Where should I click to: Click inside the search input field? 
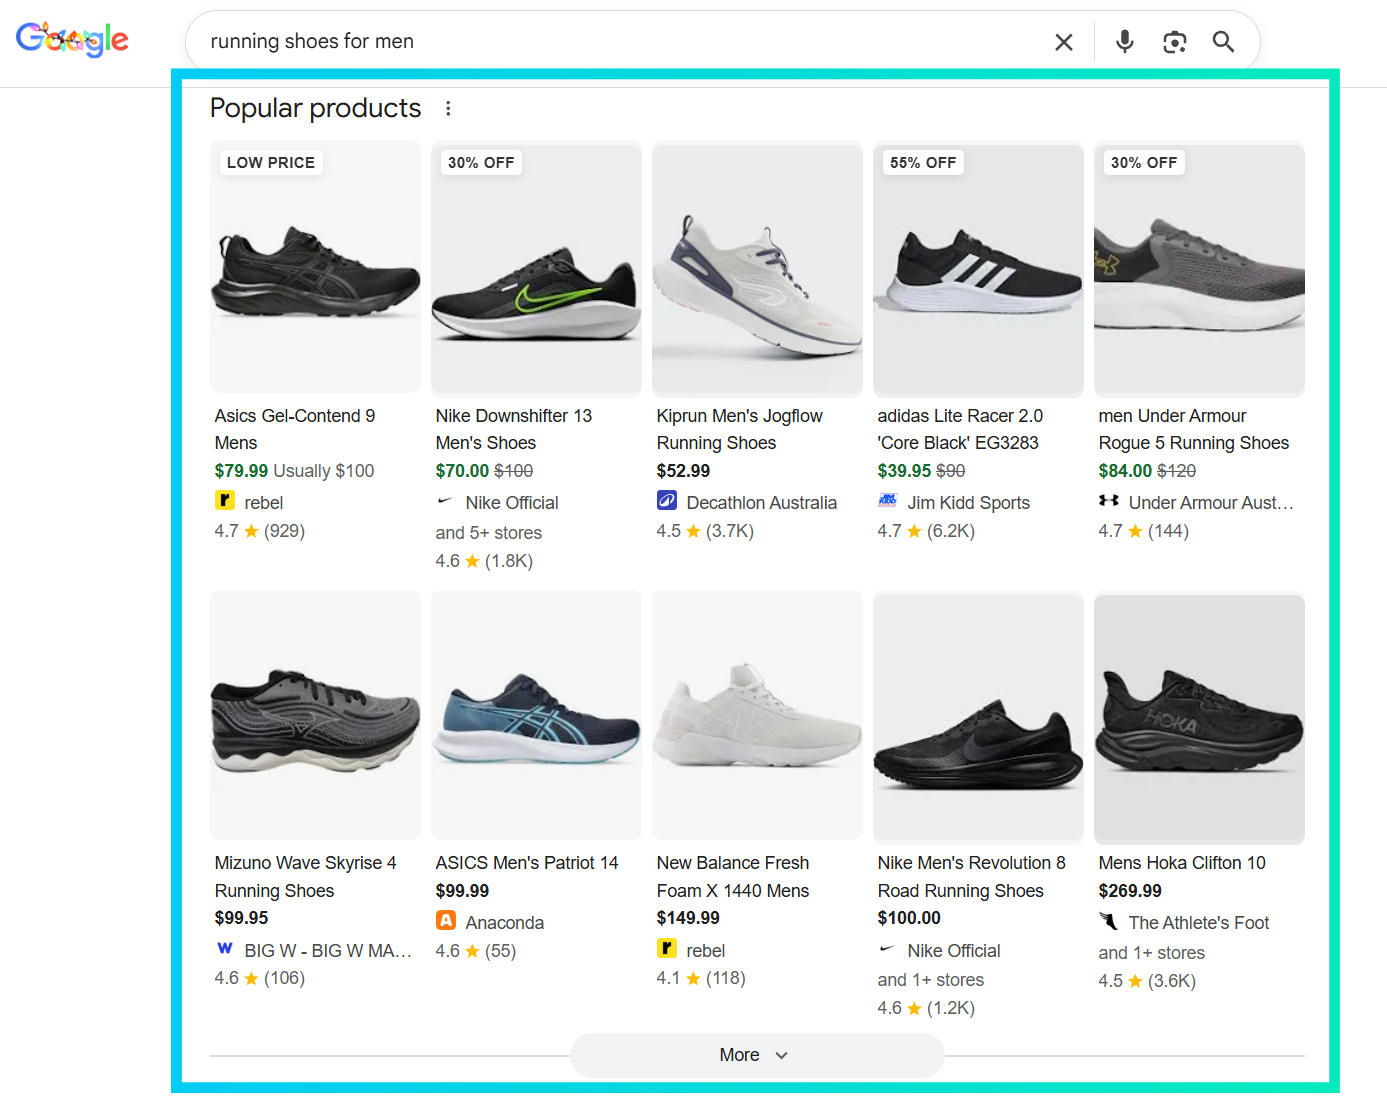(600, 41)
